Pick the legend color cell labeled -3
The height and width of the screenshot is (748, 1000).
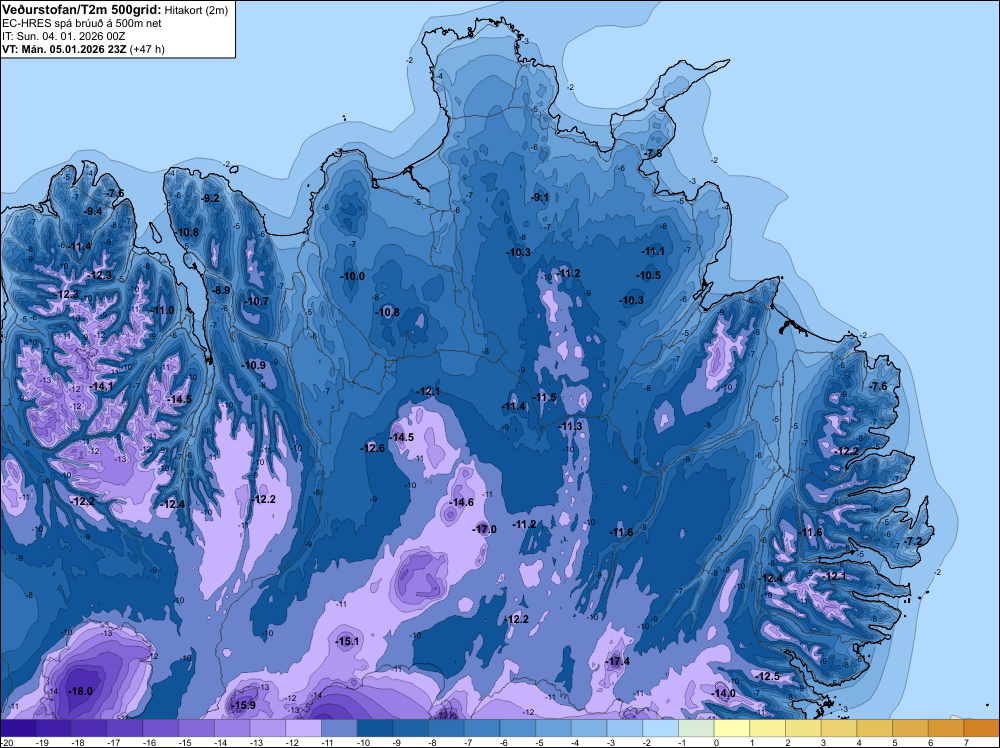625,728
